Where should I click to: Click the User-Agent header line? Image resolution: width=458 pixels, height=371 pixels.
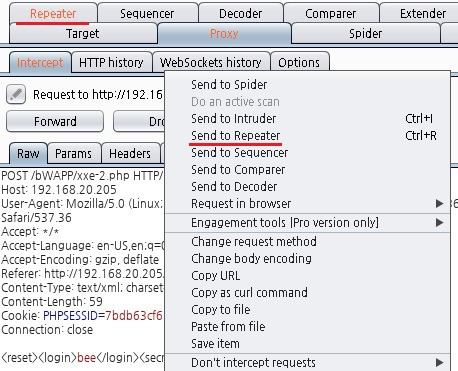click(83, 203)
